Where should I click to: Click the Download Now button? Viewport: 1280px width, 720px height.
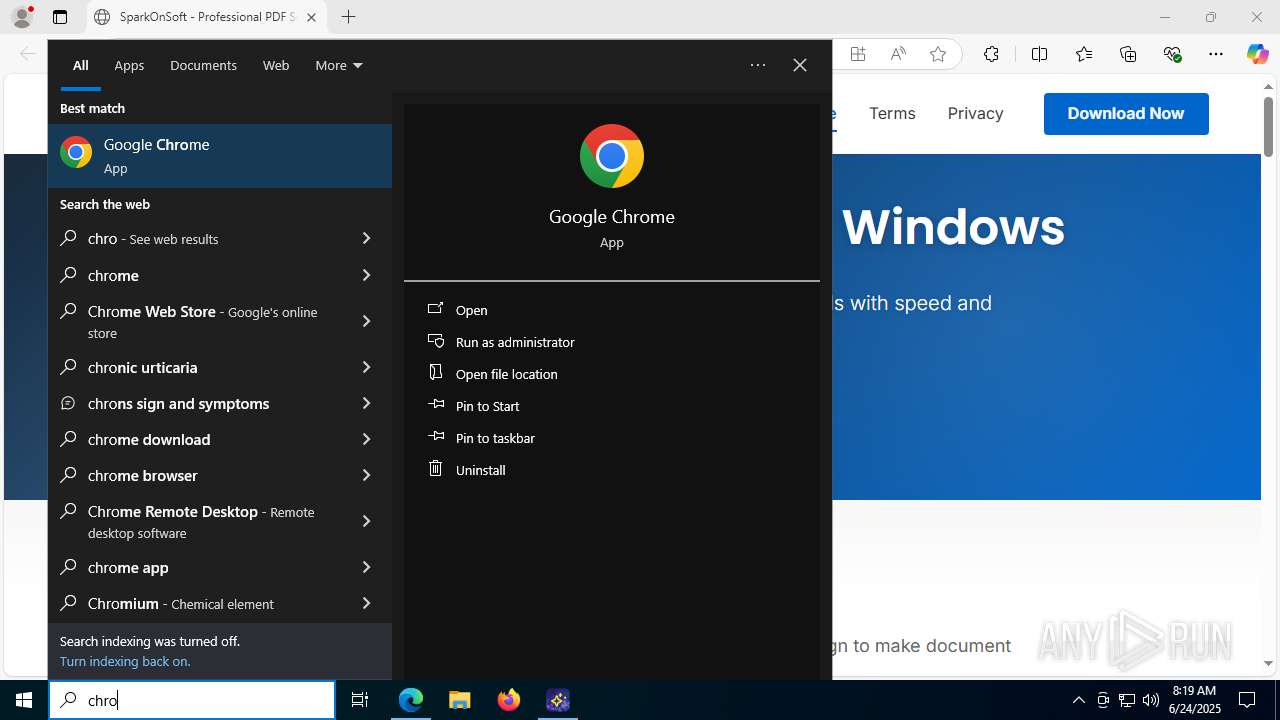click(1126, 114)
